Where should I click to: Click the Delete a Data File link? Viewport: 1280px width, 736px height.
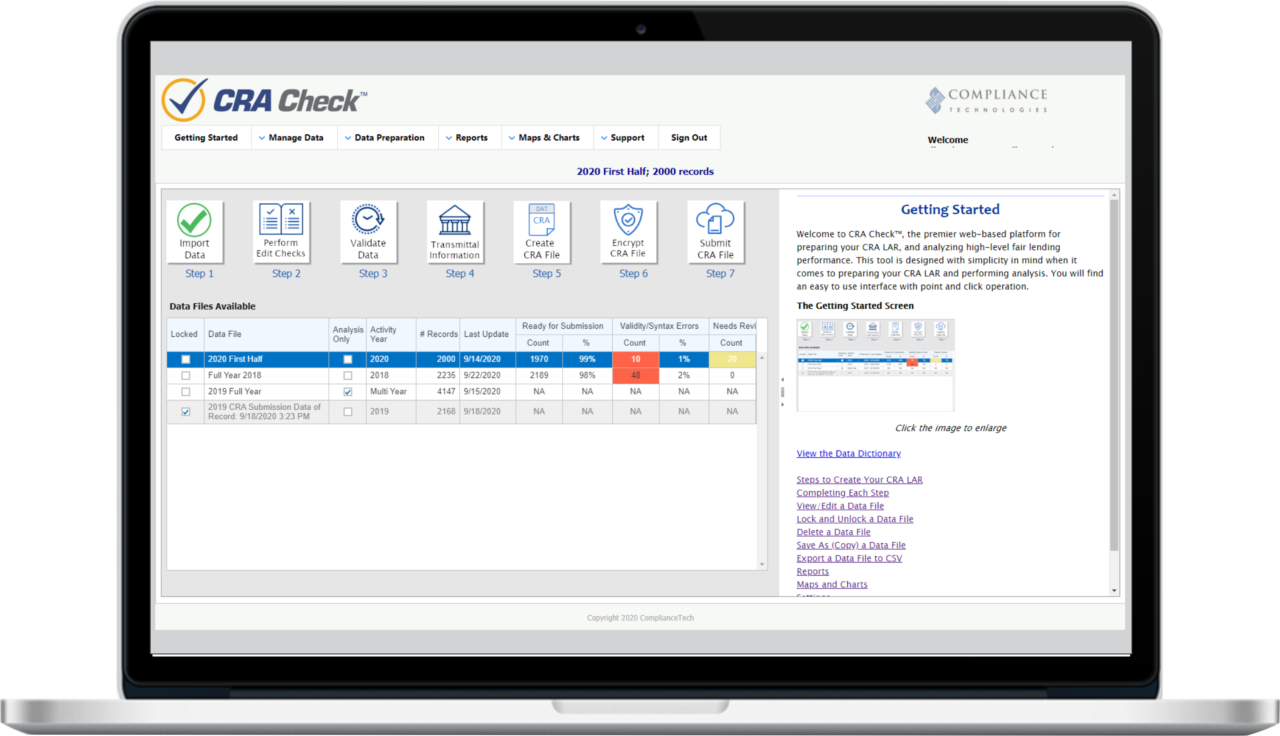pyautogui.click(x=834, y=532)
